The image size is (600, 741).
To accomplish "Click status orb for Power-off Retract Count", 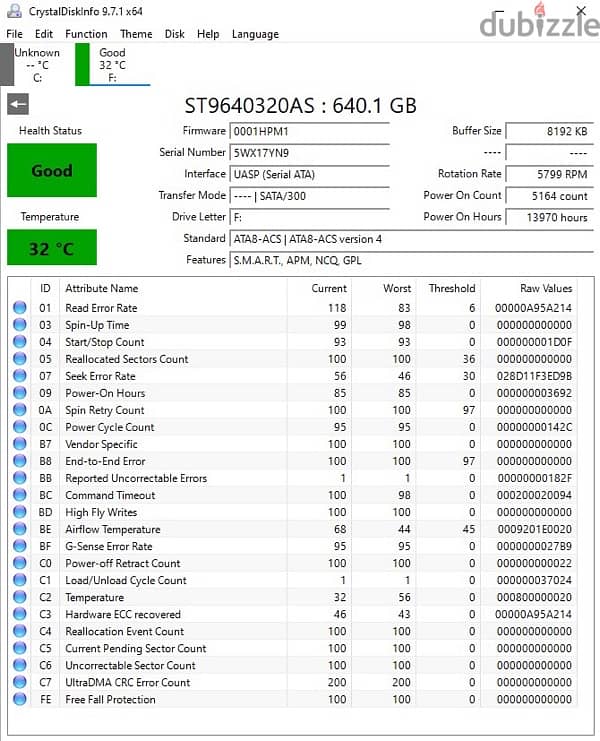I will 20,563.
